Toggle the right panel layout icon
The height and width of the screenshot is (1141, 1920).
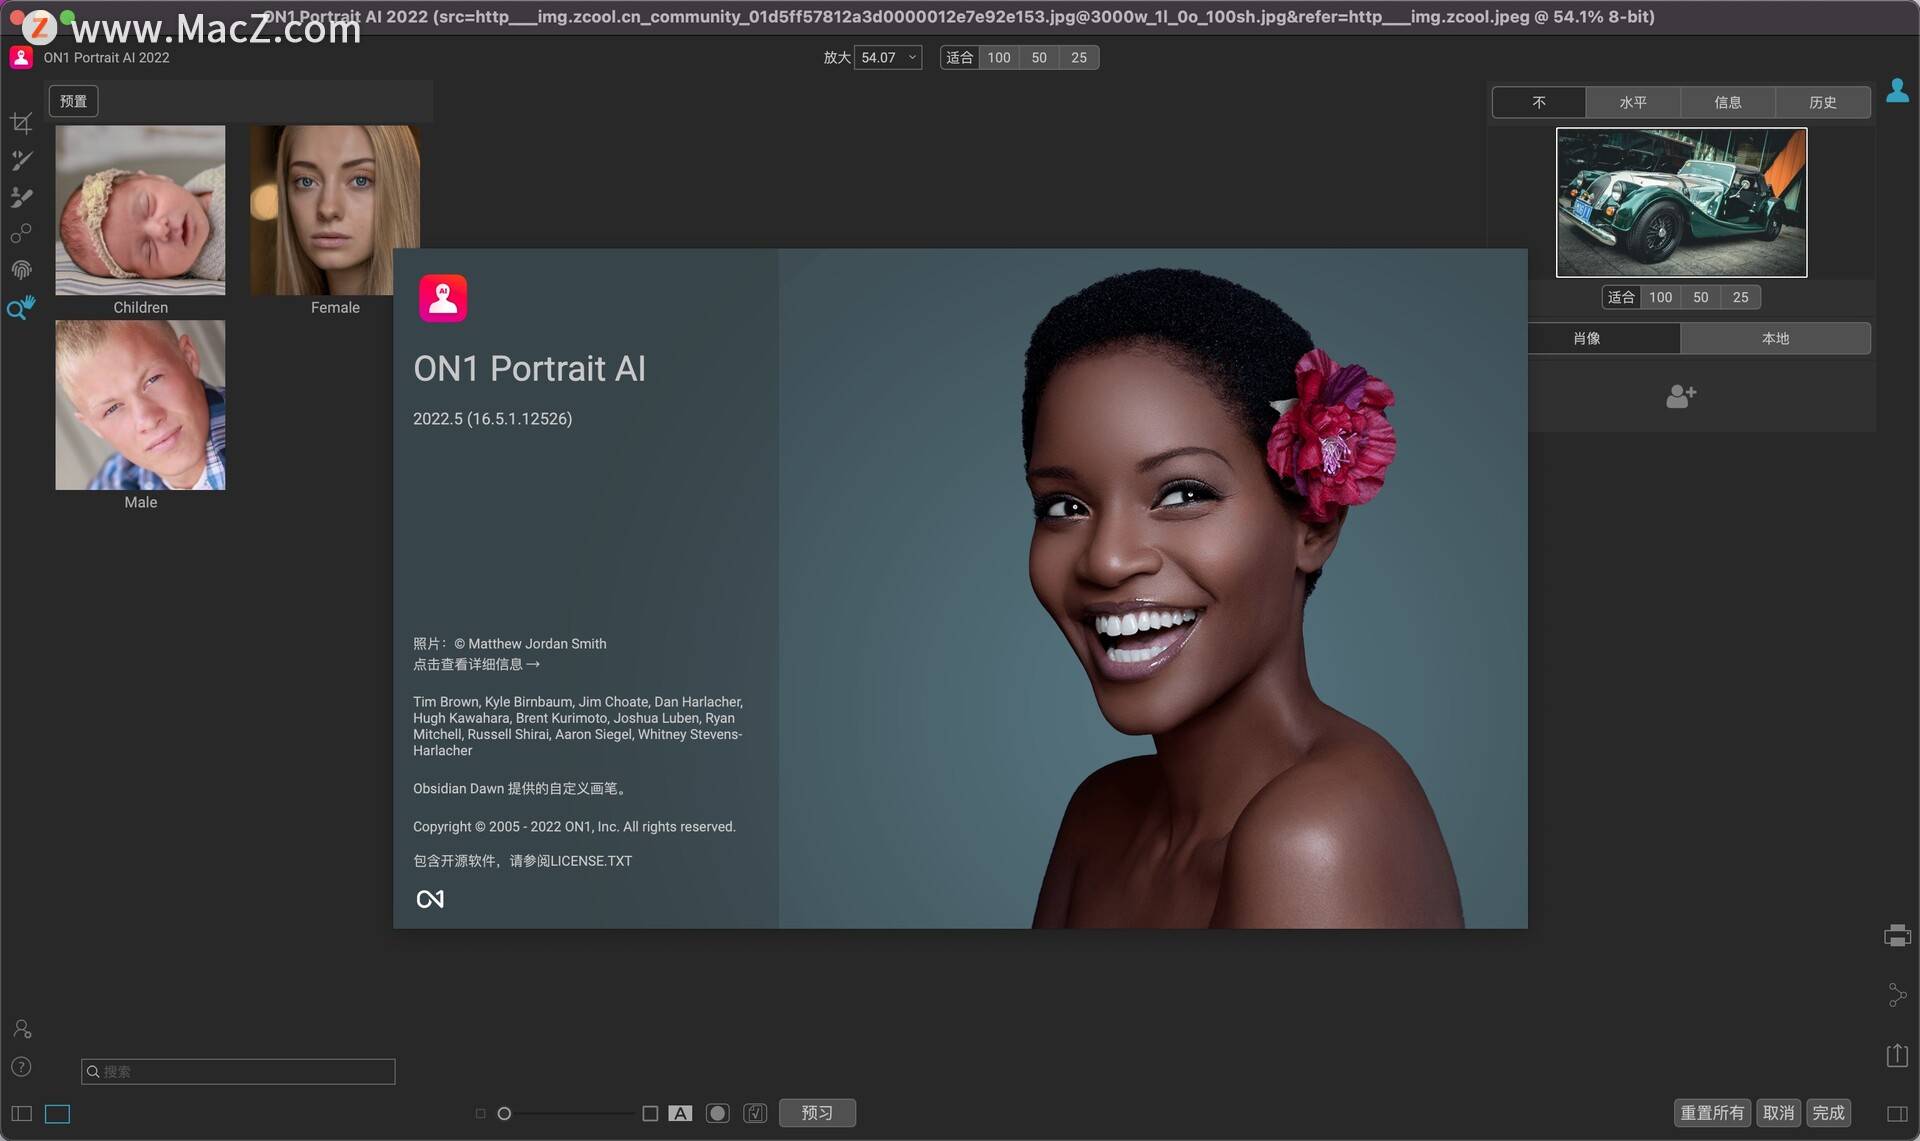click(1897, 1113)
